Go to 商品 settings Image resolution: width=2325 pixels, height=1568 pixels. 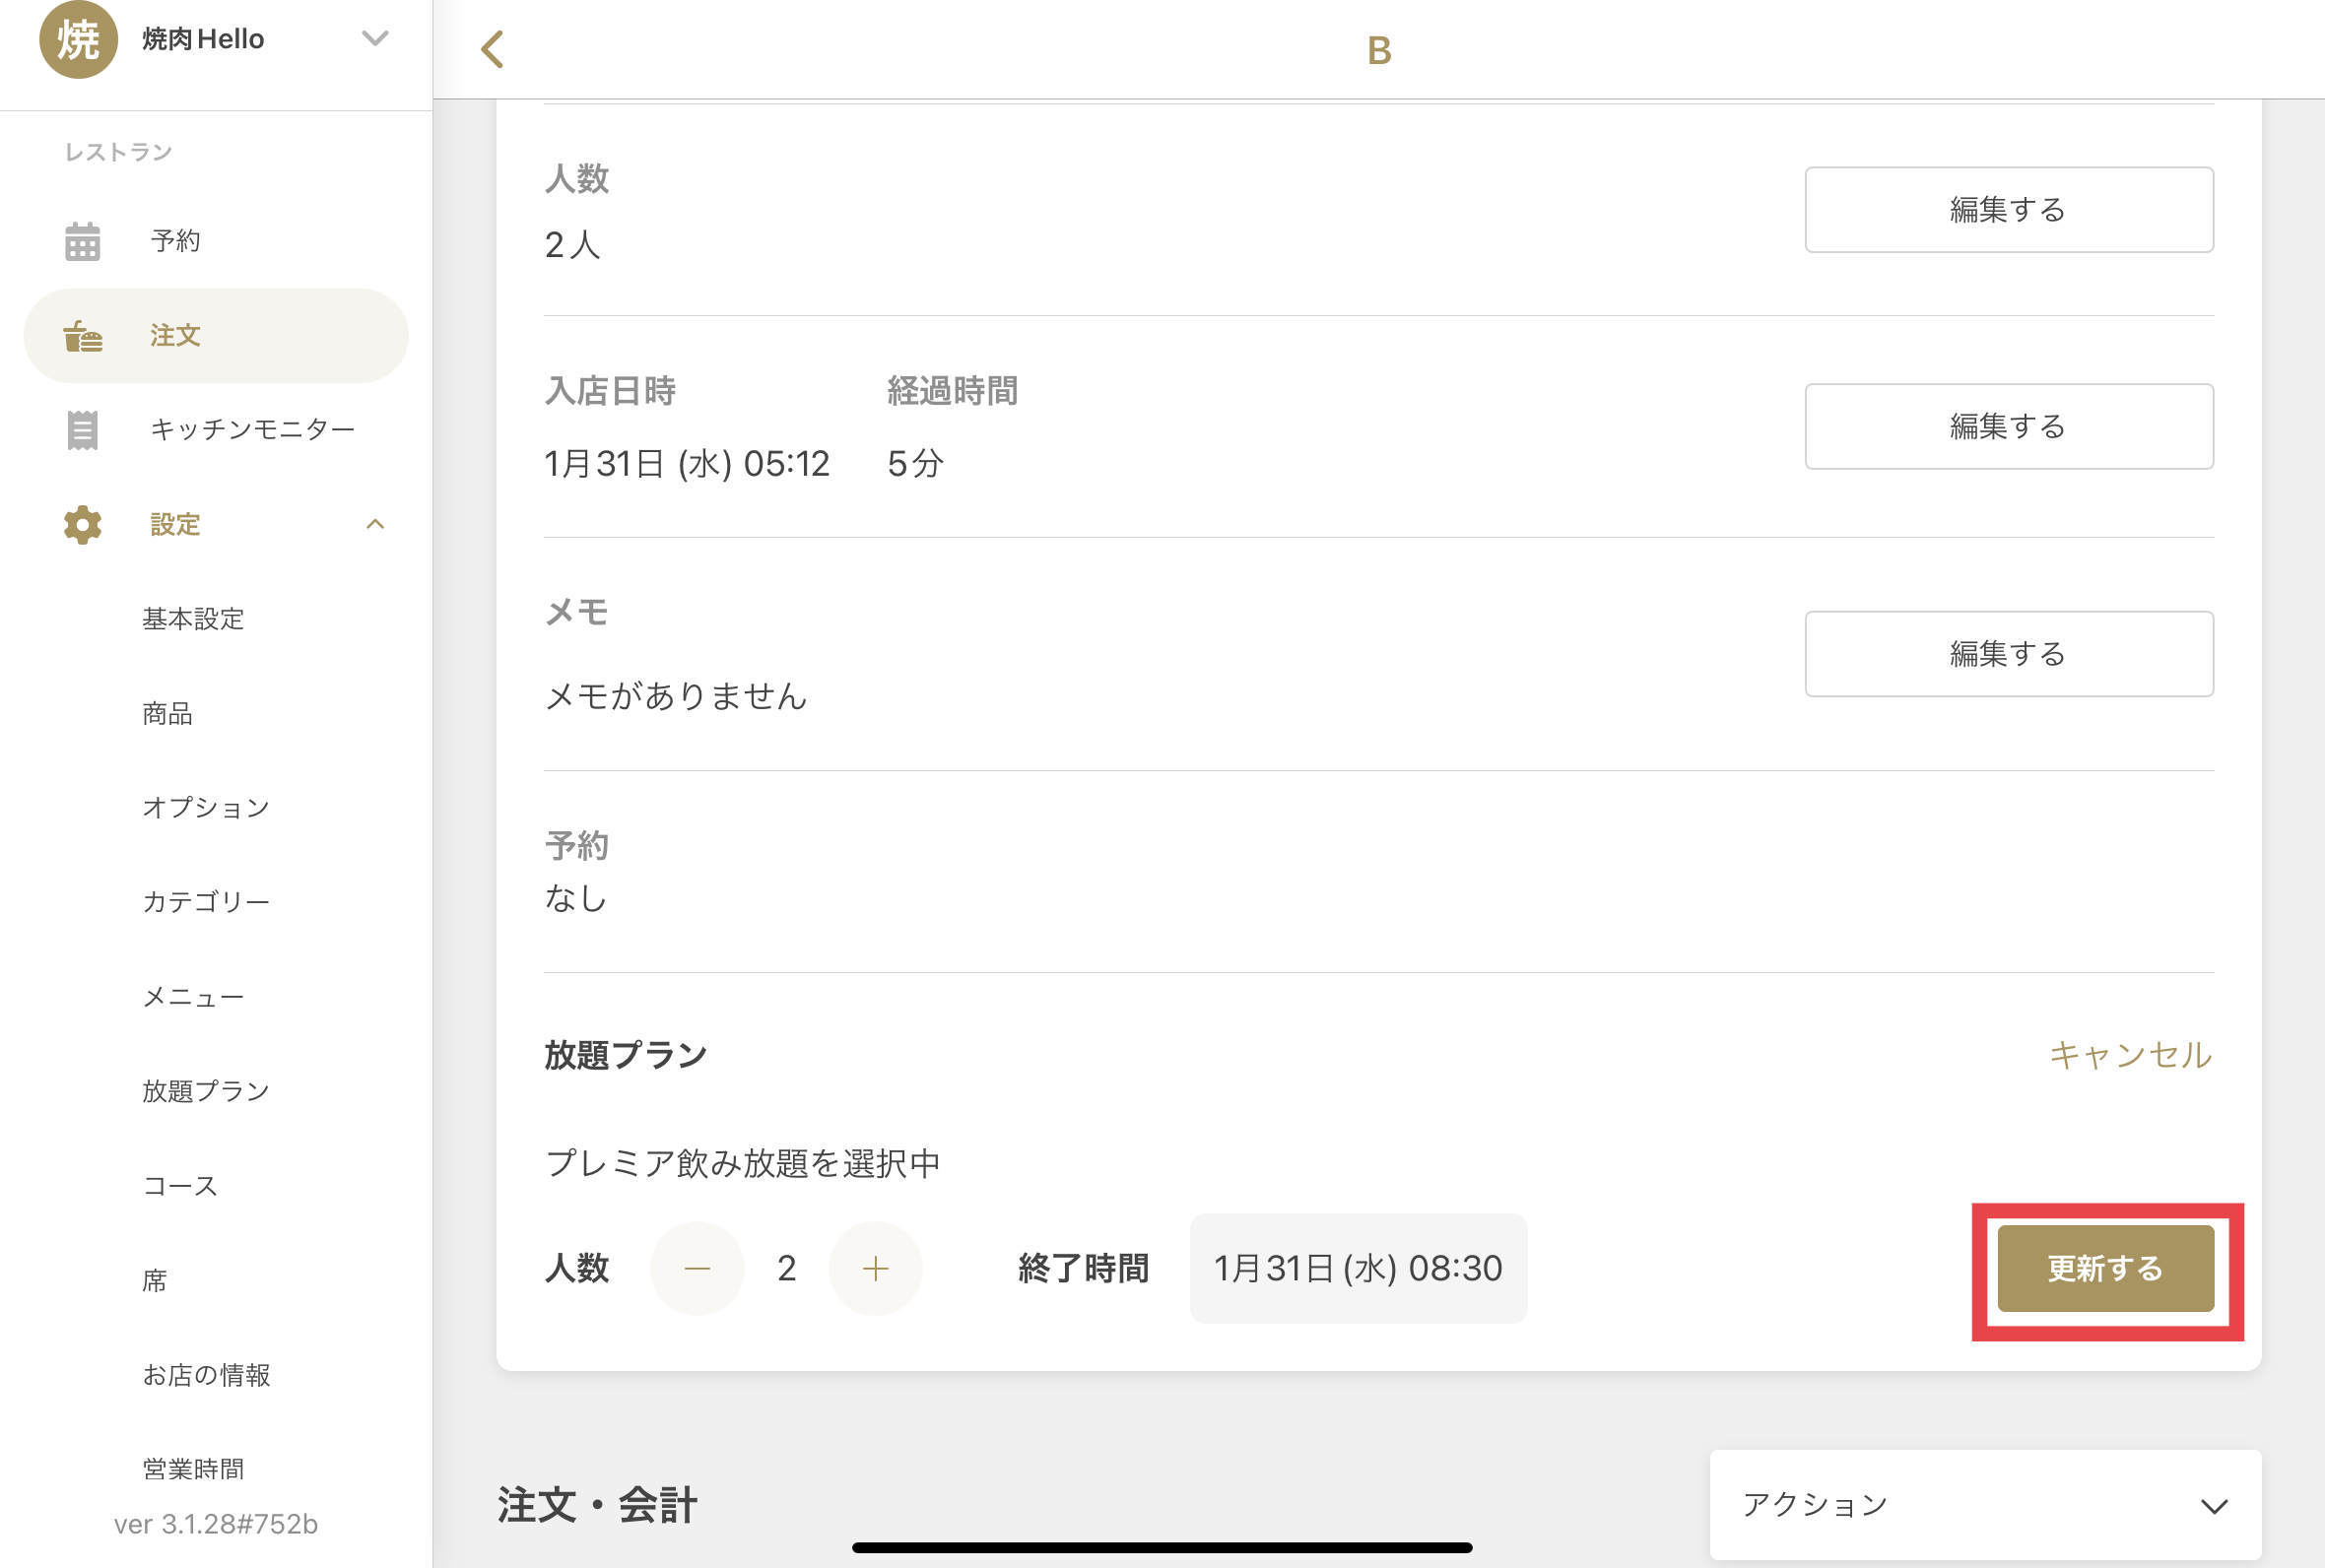167,713
